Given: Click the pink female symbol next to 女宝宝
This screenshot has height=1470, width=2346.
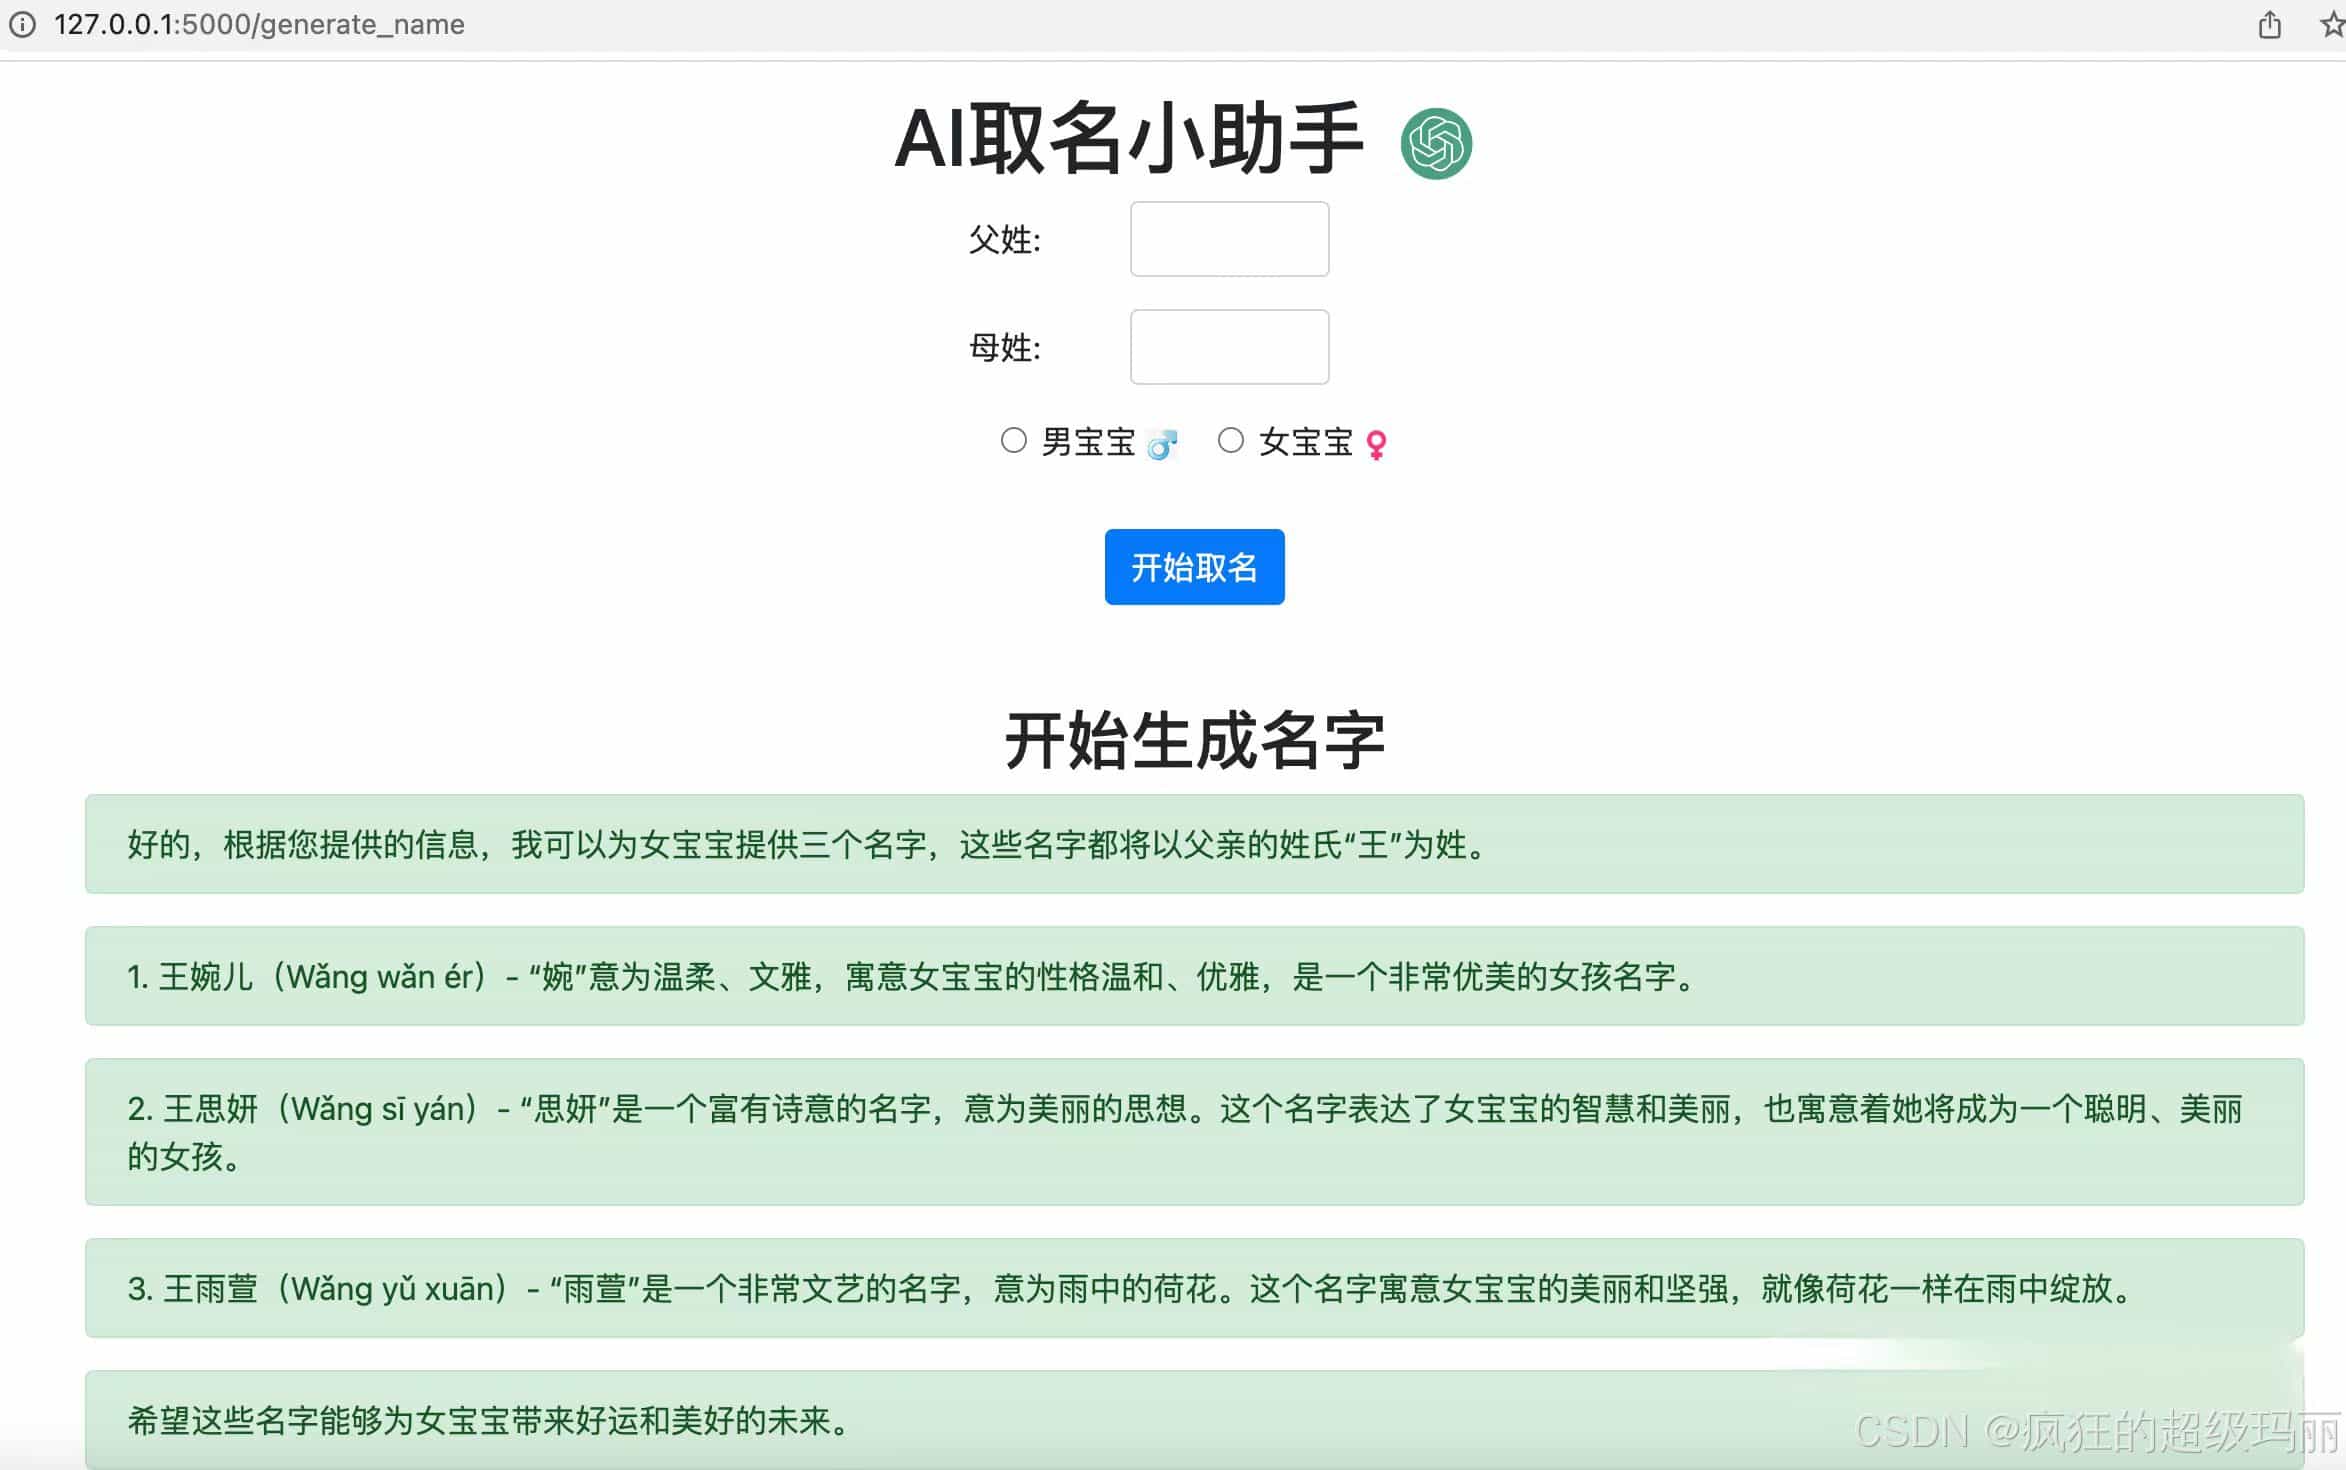Looking at the screenshot, I should (1376, 443).
